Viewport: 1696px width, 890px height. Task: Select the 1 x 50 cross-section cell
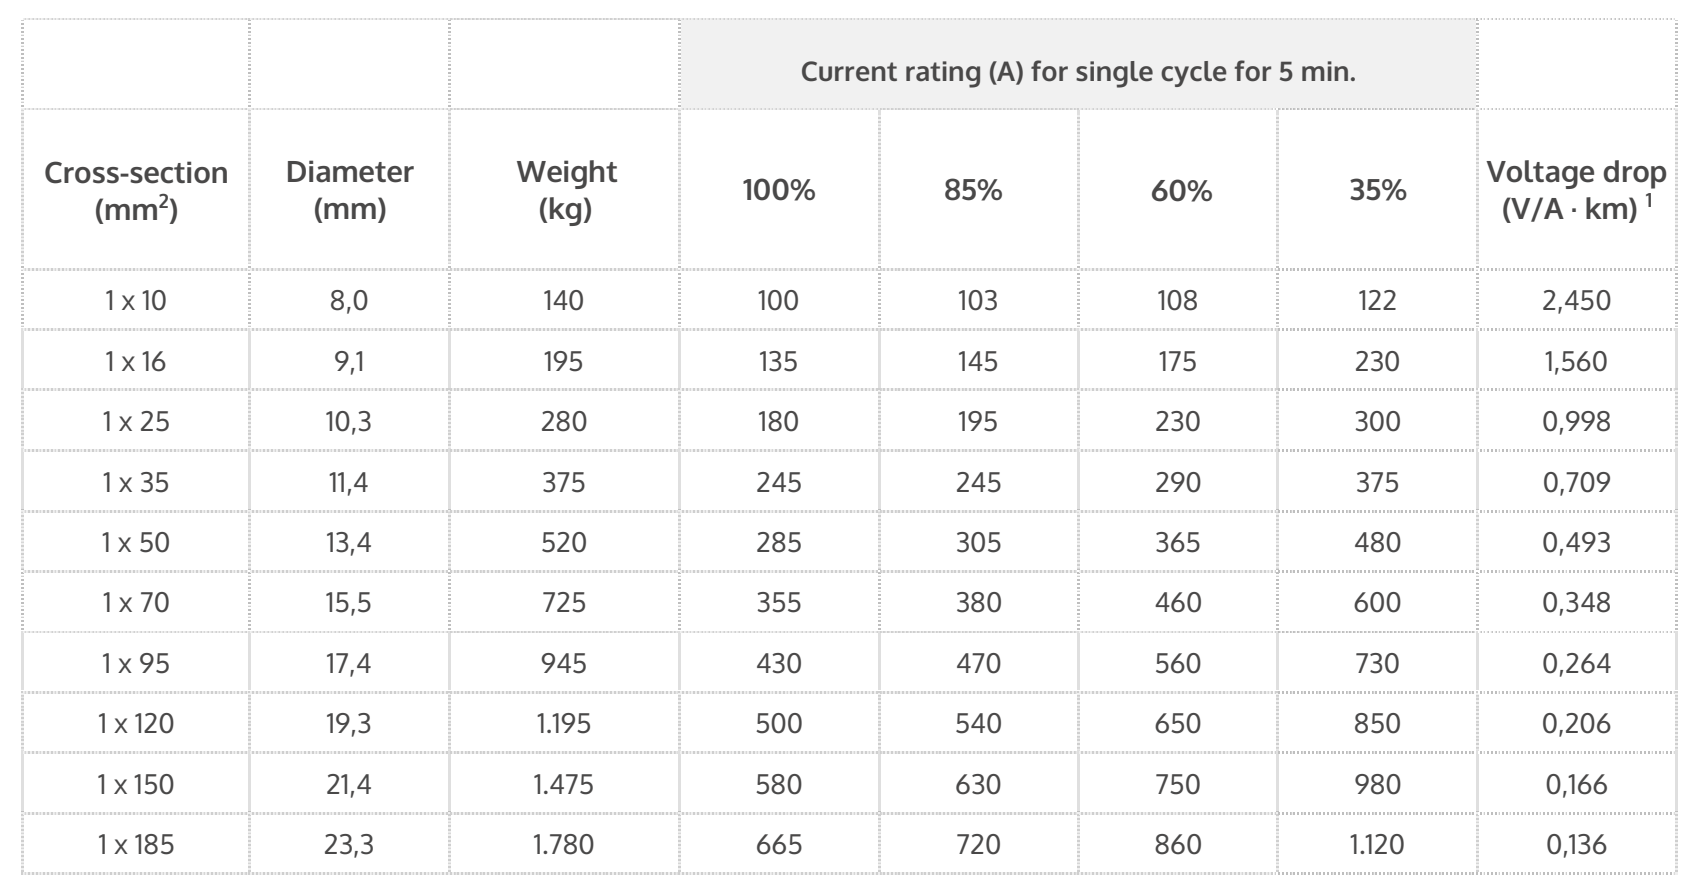[136, 542]
